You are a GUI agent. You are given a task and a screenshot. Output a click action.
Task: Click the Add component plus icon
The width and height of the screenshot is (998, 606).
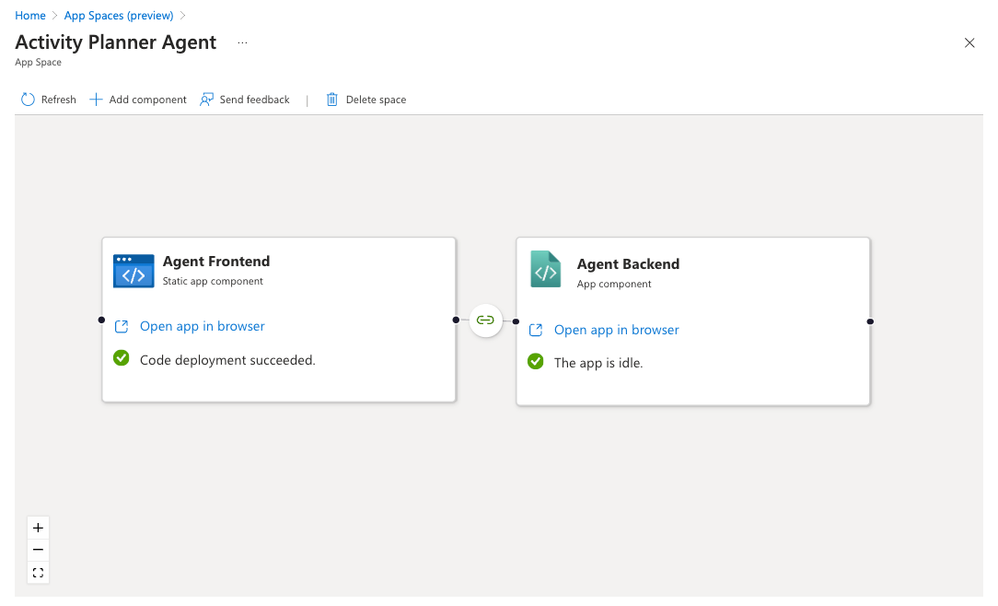[96, 100]
